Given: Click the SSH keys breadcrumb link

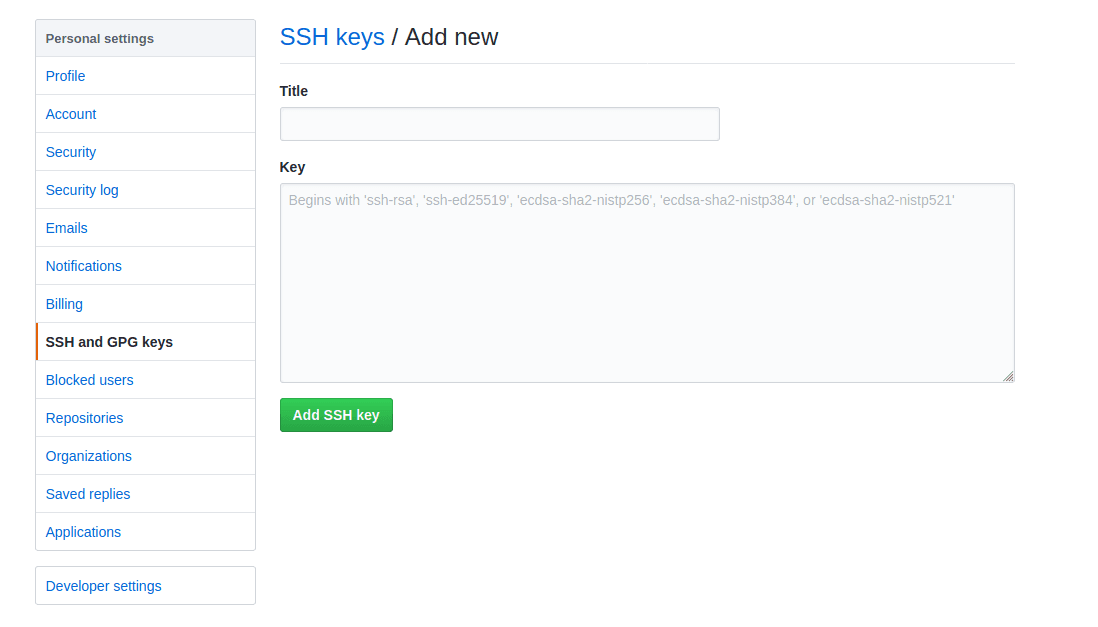Looking at the screenshot, I should click(x=332, y=37).
